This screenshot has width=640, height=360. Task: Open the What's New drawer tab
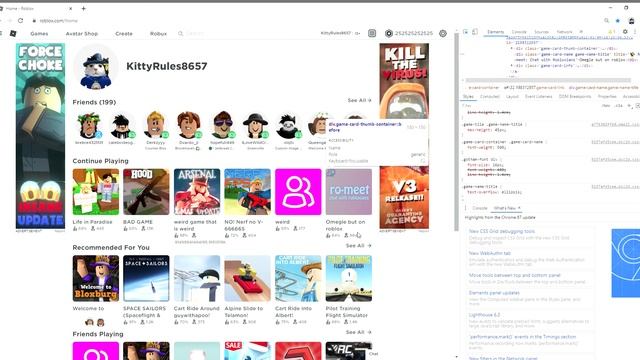click(x=505, y=208)
